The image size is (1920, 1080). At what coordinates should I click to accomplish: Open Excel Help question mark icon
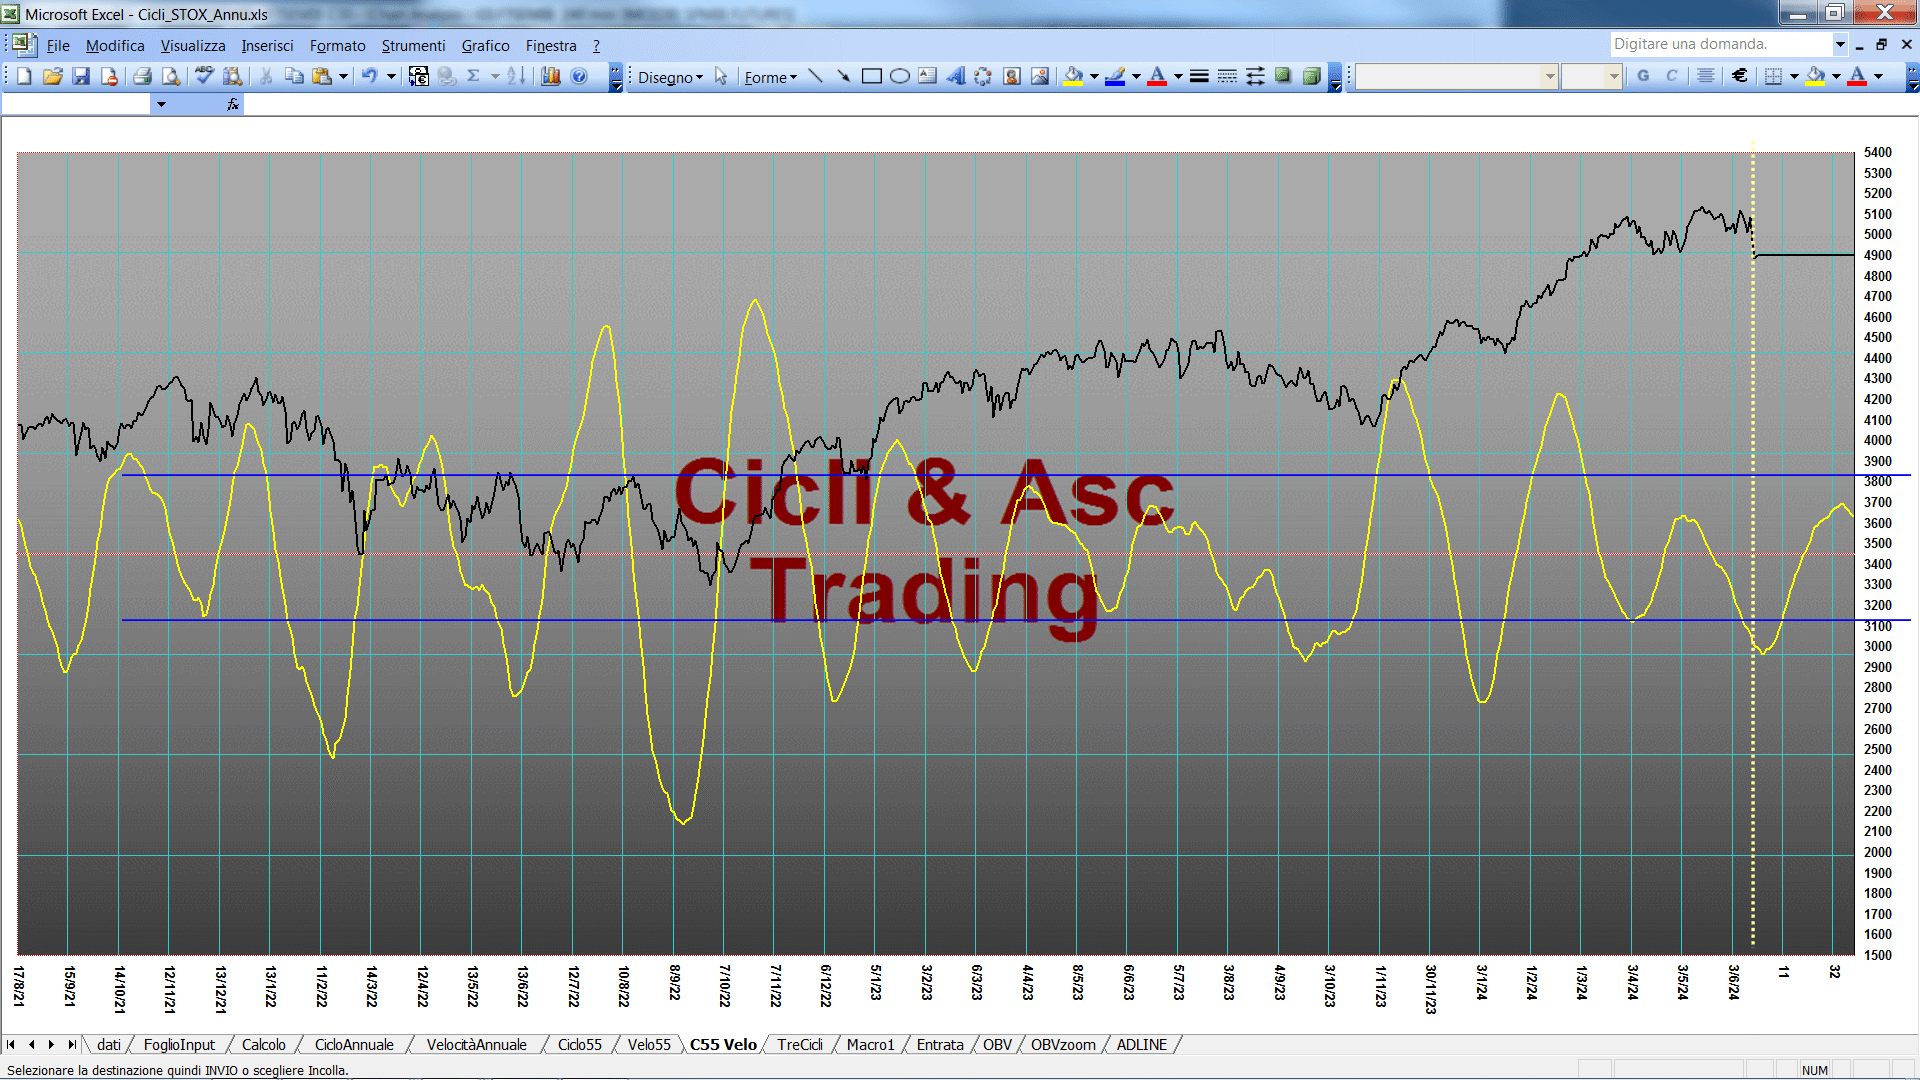pos(579,76)
